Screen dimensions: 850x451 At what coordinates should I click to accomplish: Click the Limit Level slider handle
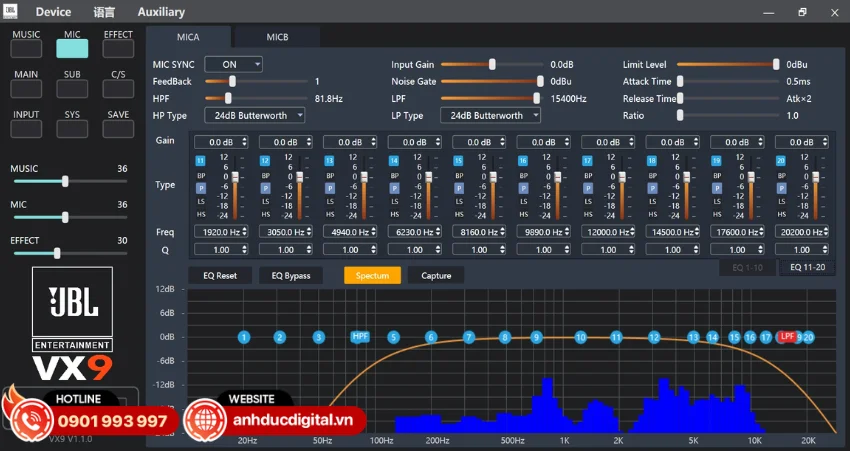pos(776,65)
